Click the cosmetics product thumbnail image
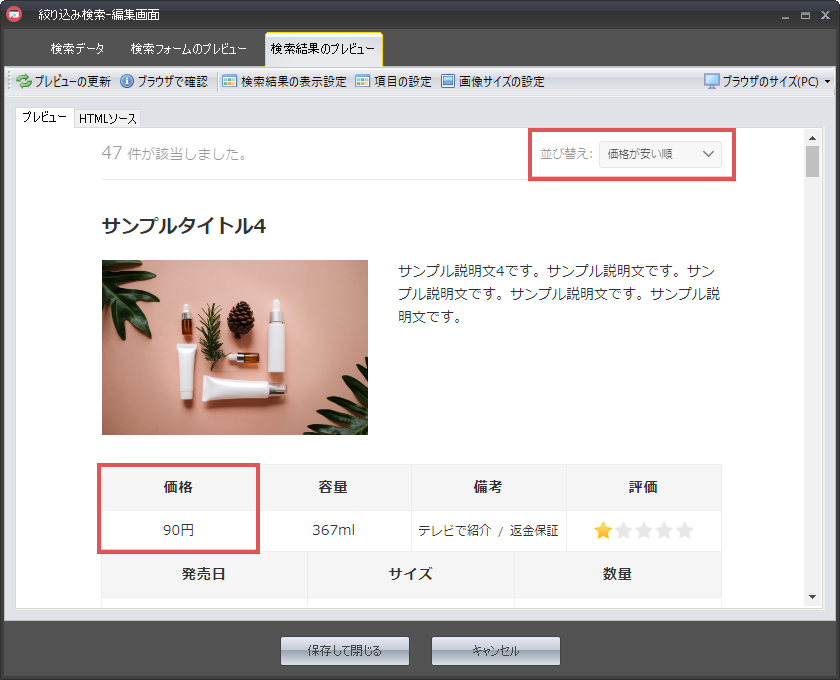Image resolution: width=840 pixels, height=680 pixels. tap(235, 347)
